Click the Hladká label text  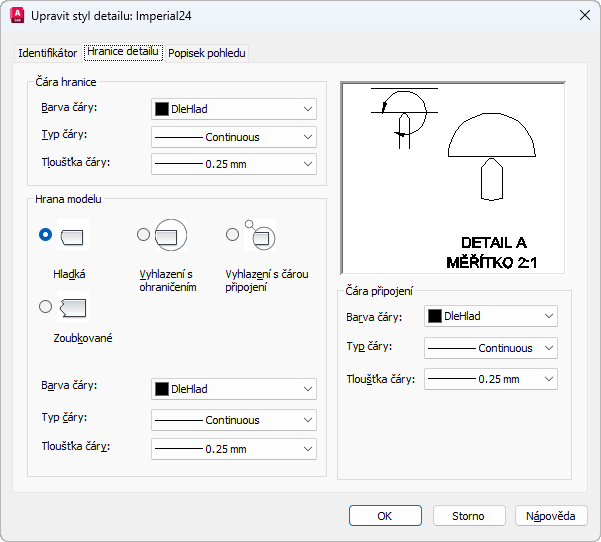click(69, 274)
